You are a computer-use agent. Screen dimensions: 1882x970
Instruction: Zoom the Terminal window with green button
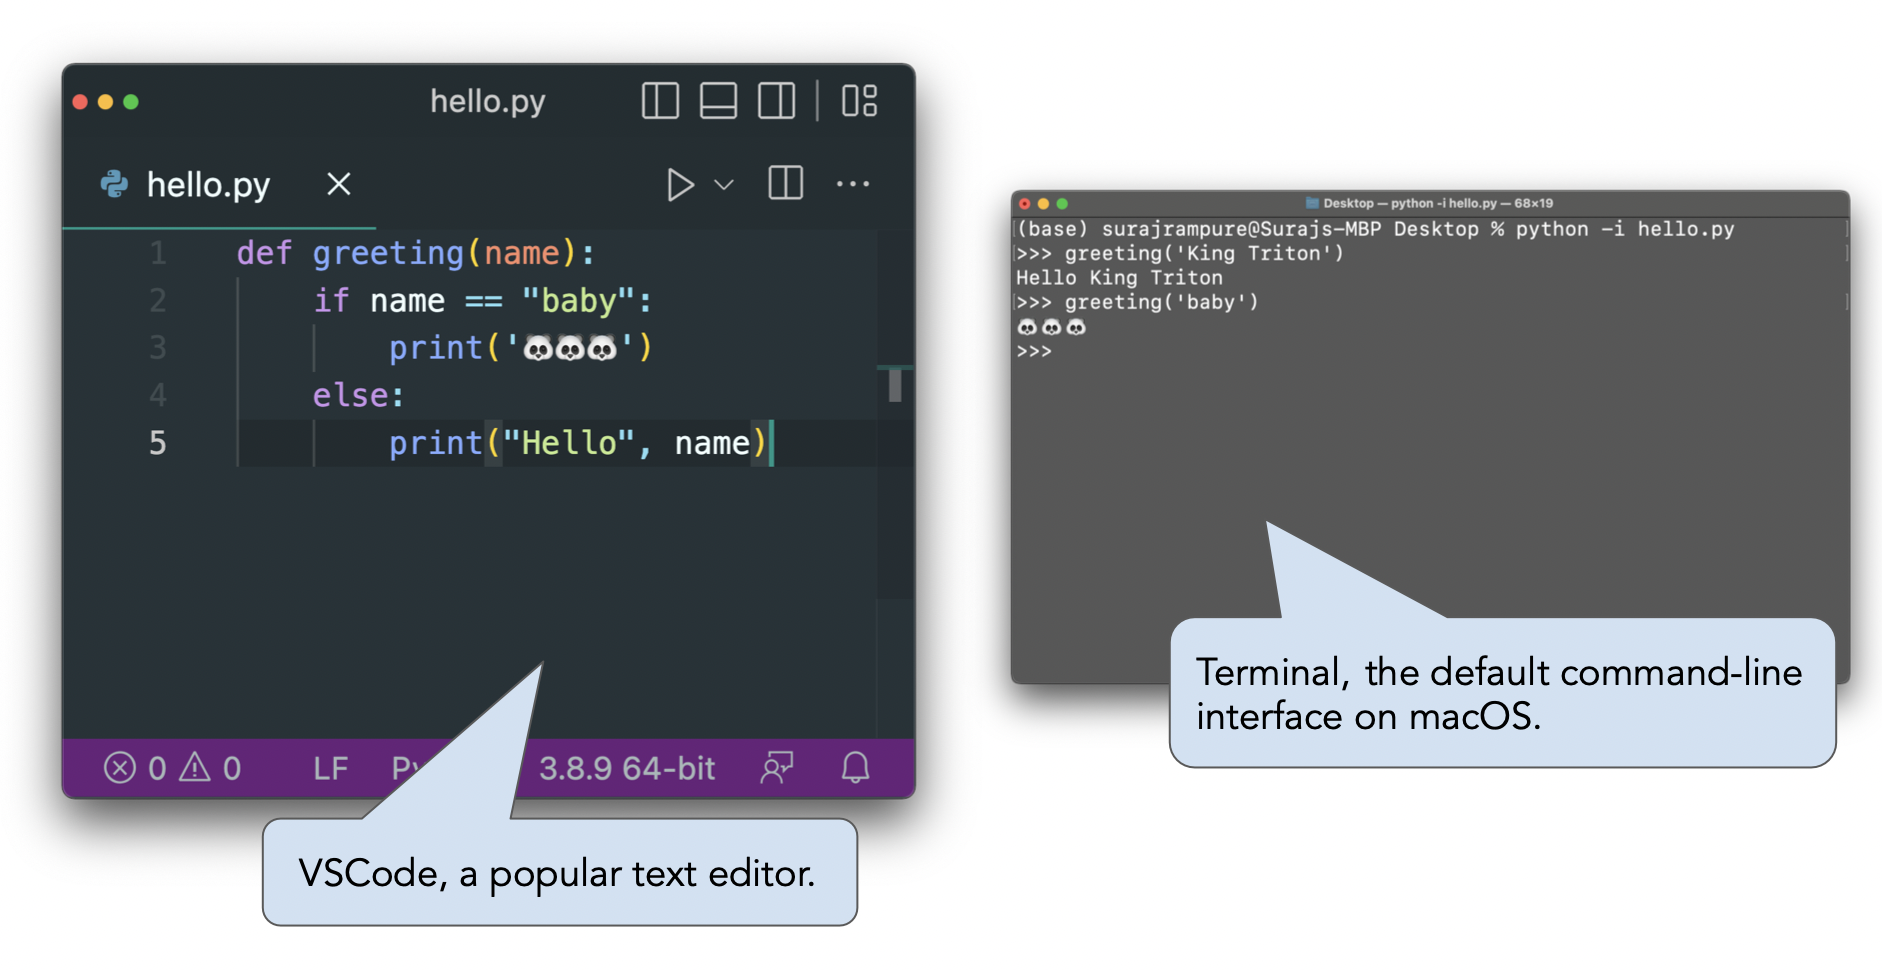pyautogui.click(x=1062, y=203)
